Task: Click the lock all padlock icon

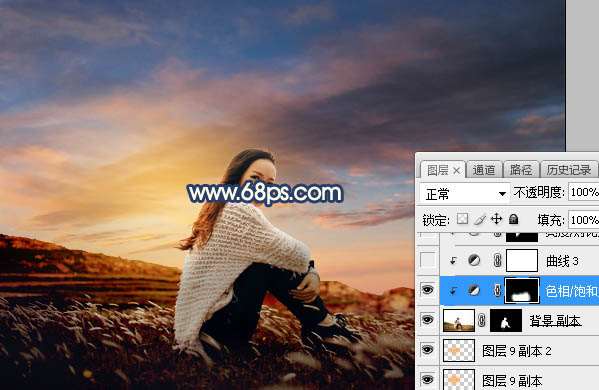Action: [514, 219]
